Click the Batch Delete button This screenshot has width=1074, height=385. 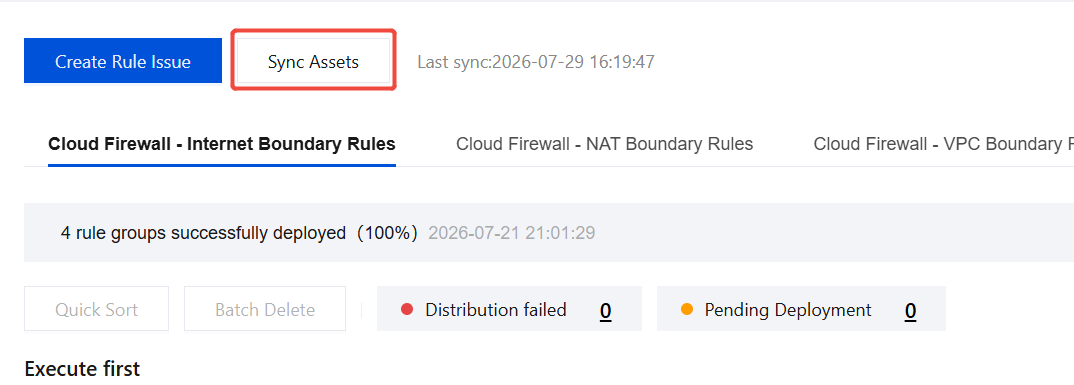click(264, 309)
